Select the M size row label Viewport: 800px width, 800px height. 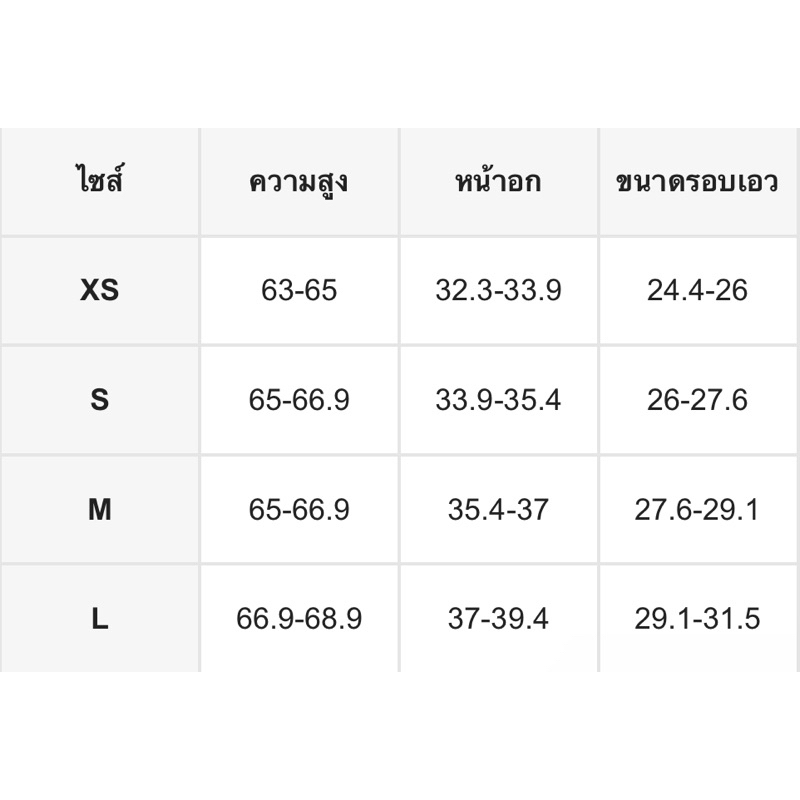(99, 509)
